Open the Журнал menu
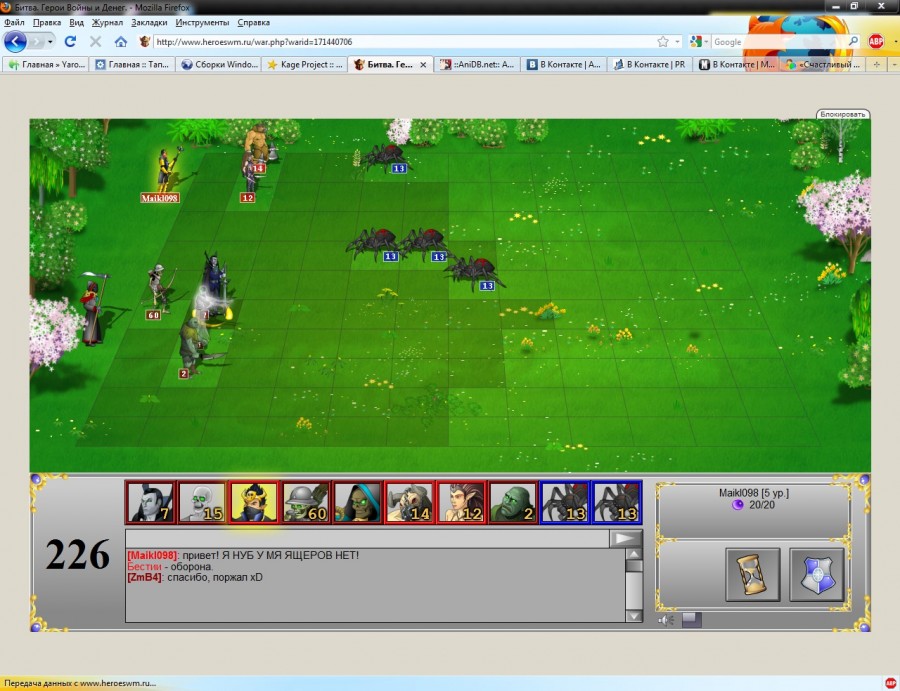This screenshot has width=900, height=691. coord(107,22)
